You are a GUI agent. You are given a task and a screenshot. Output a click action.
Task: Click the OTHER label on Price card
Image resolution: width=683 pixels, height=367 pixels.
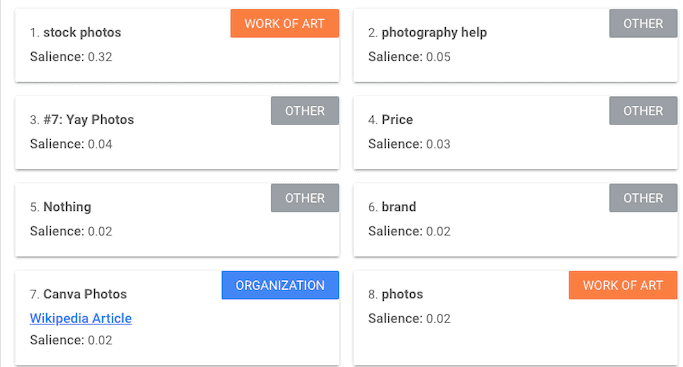643,111
